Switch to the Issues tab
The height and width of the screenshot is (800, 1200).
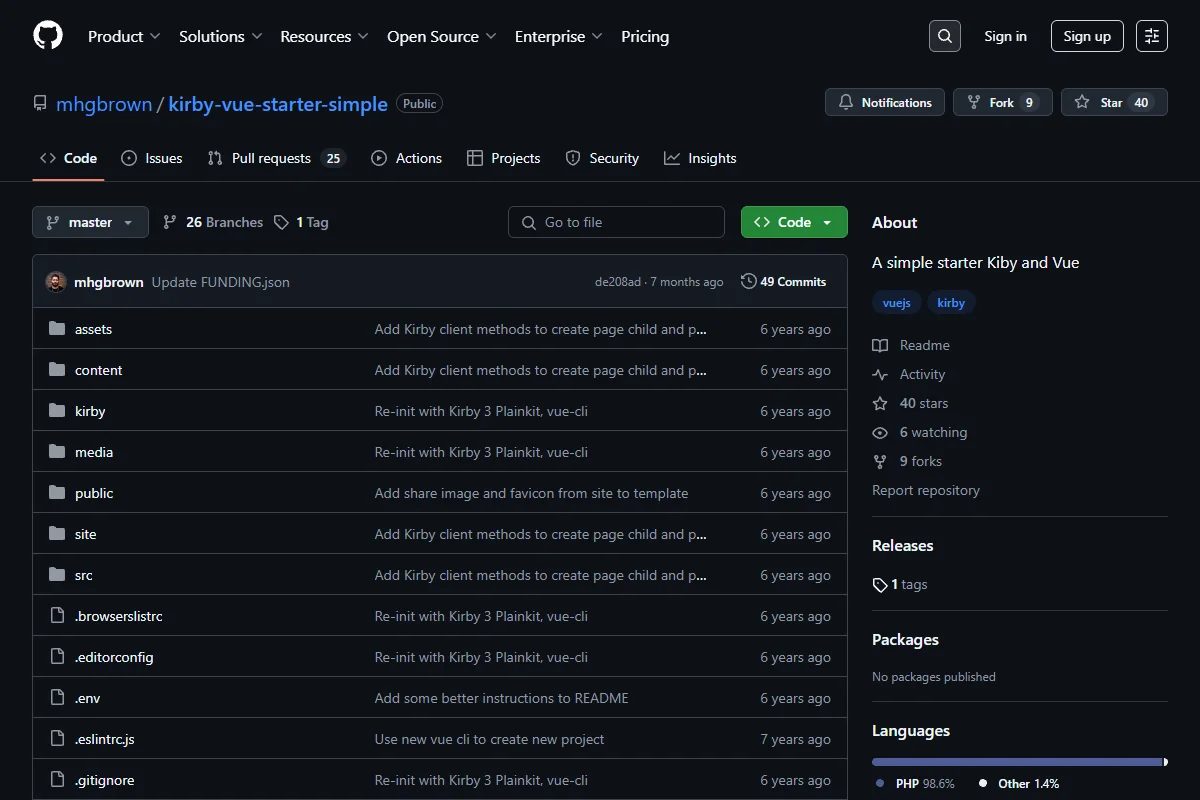[152, 158]
